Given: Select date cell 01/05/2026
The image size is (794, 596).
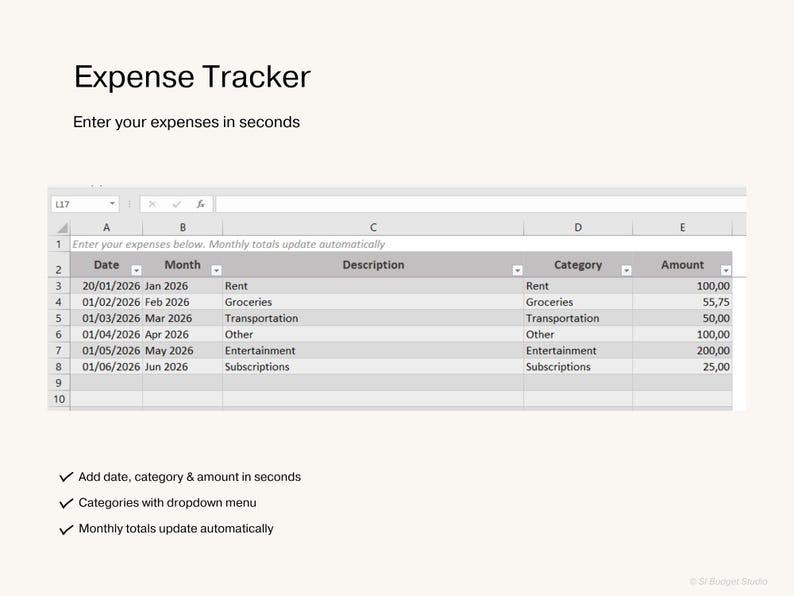Looking at the screenshot, I should pyautogui.click(x=106, y=350).
